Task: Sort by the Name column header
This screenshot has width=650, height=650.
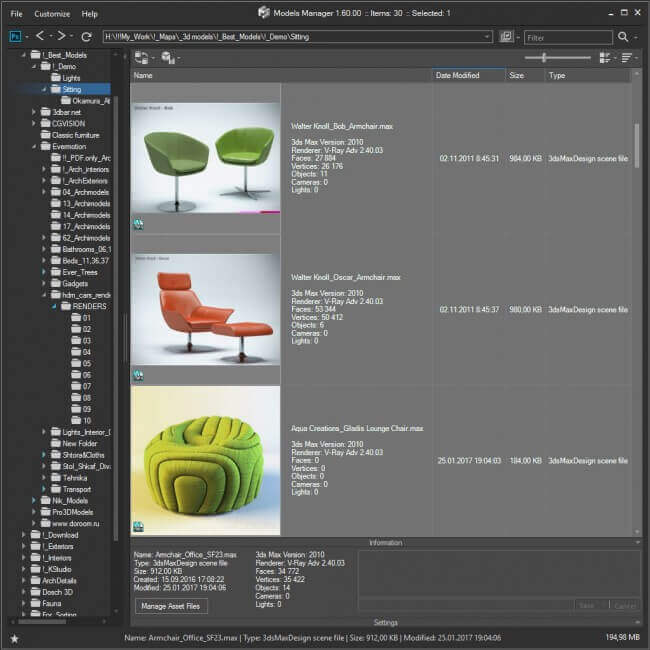Action: [x=281, y=75]
